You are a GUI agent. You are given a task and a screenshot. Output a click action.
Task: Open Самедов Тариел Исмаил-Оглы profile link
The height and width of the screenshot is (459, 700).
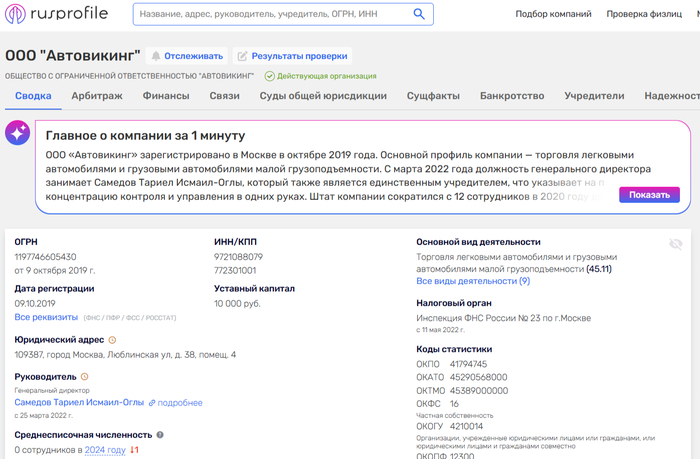click(79, 402)
